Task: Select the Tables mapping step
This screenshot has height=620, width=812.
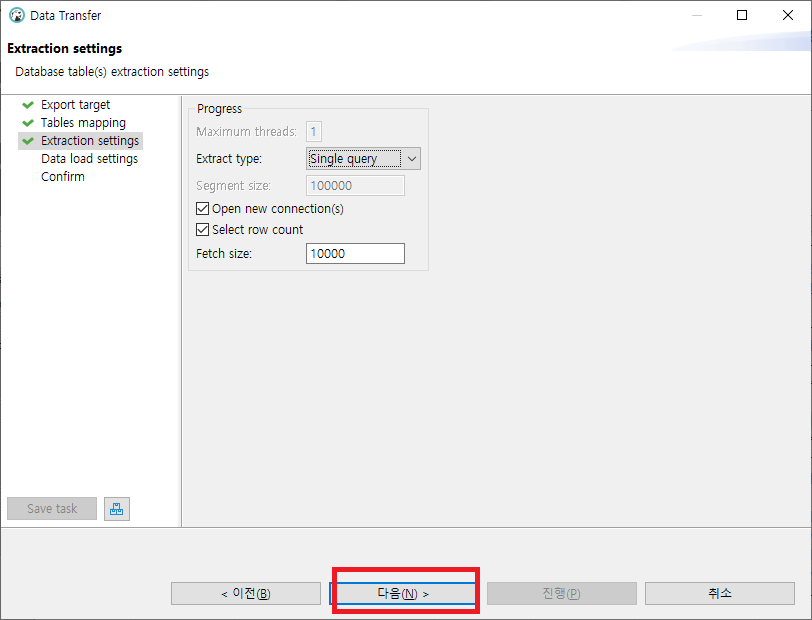Action: pos(83,123)
